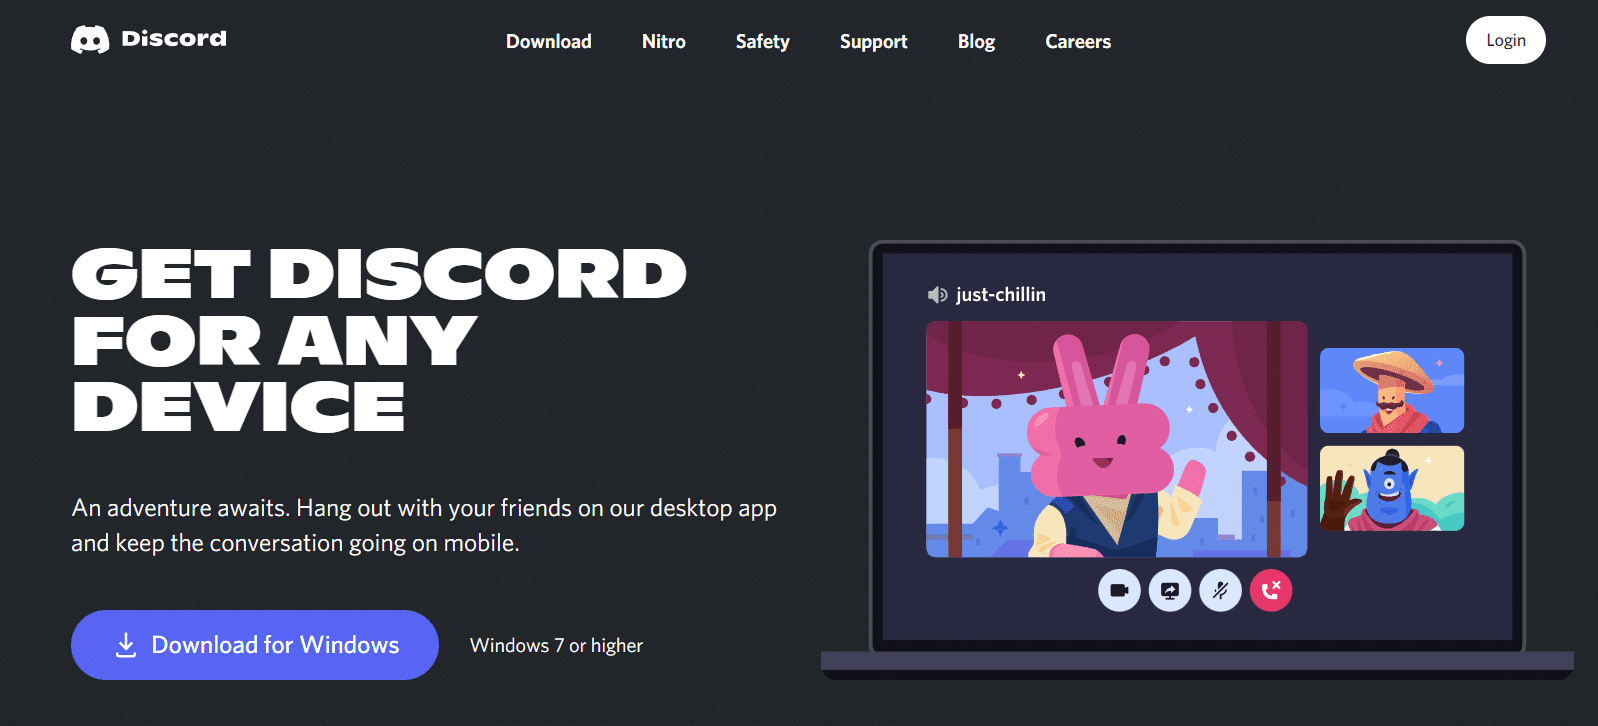Click the mushroom hat character video tile

[1392, 390]
